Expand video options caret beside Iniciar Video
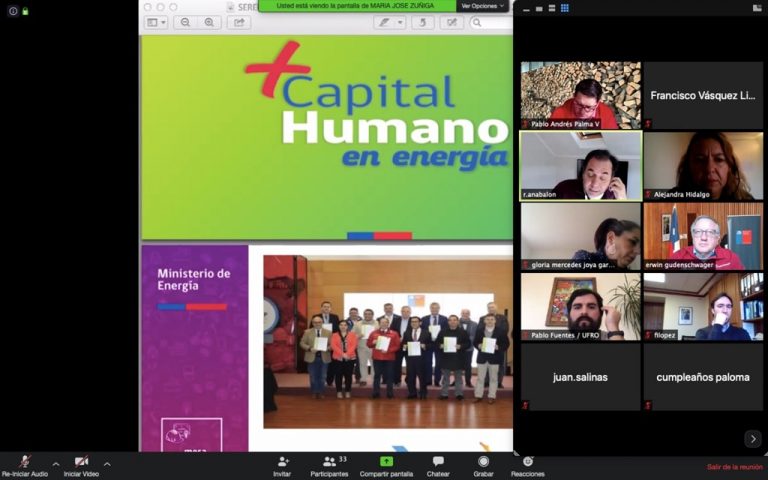 point(107,464)
